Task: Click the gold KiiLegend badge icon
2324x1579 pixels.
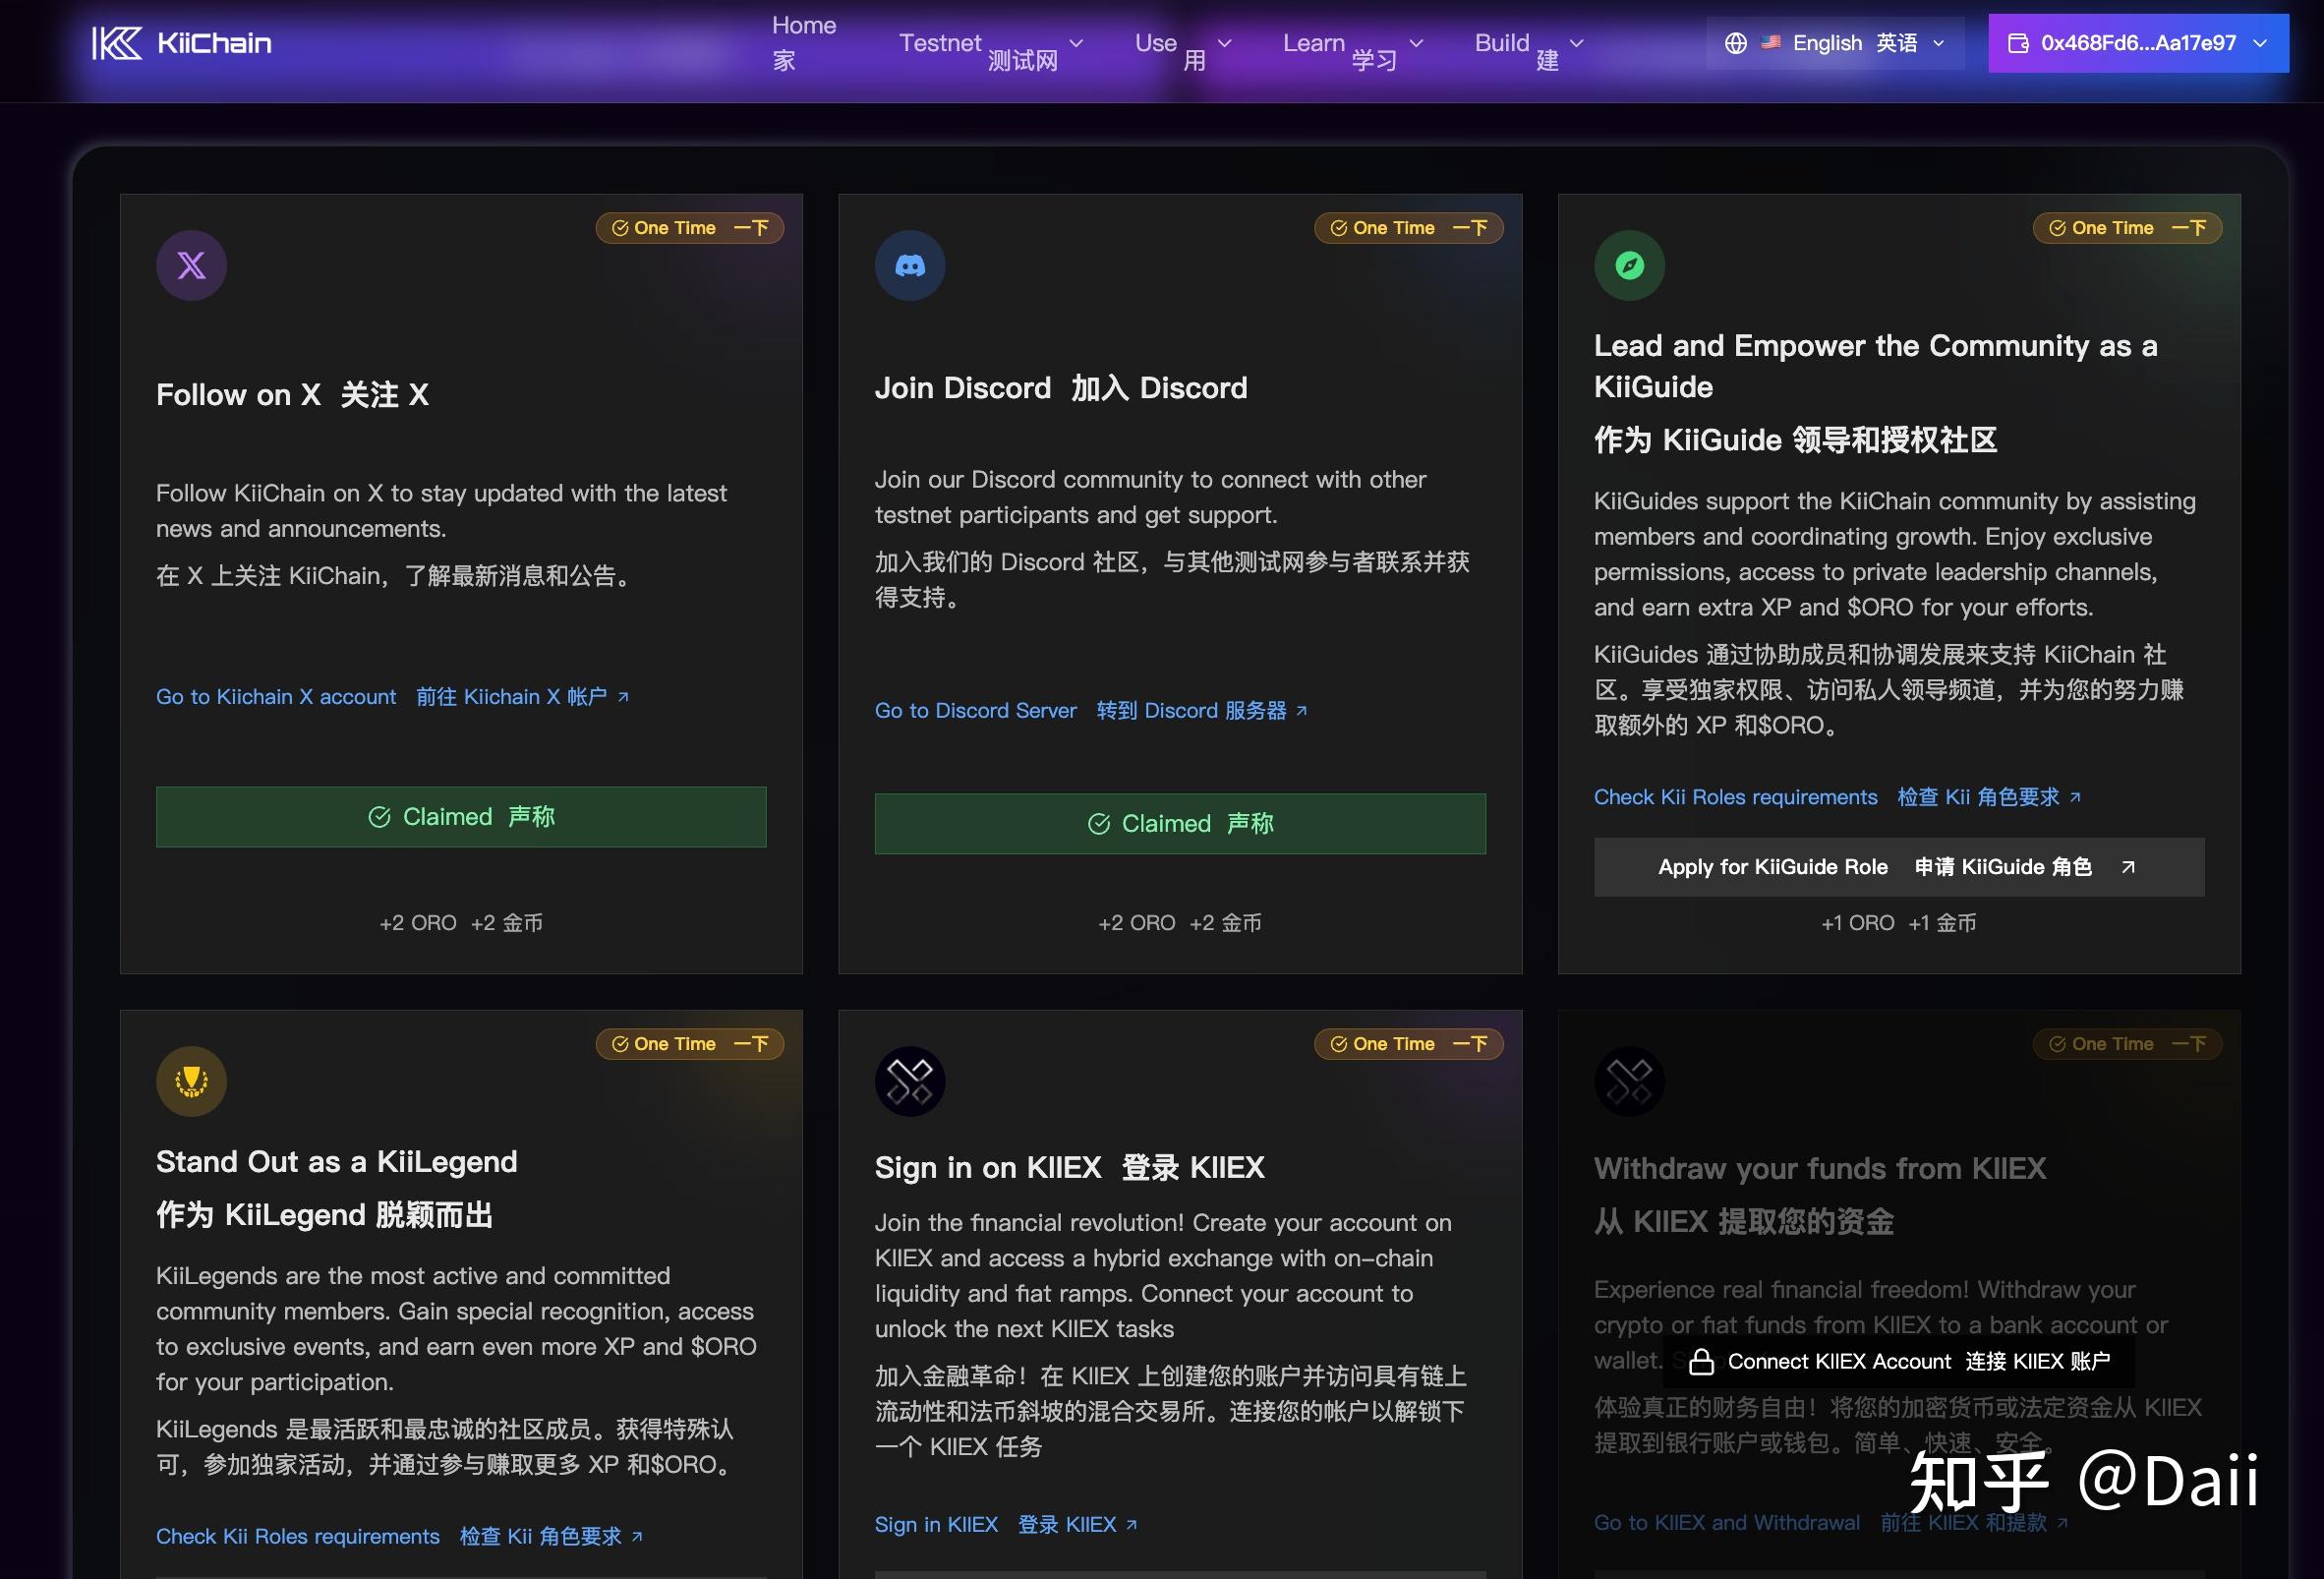Action: [x=191, y=1081]
